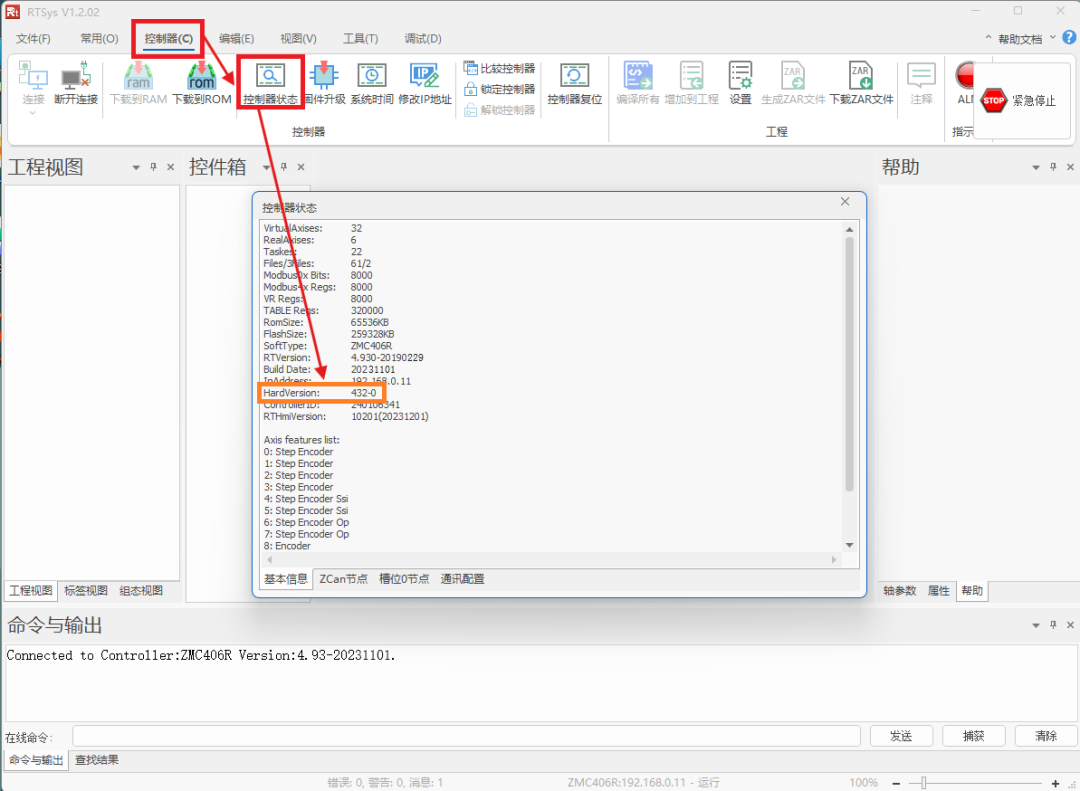Open the 编辑(E) ribbon tab
This screenshot has height=791, width=1080.
click(236, 39)
